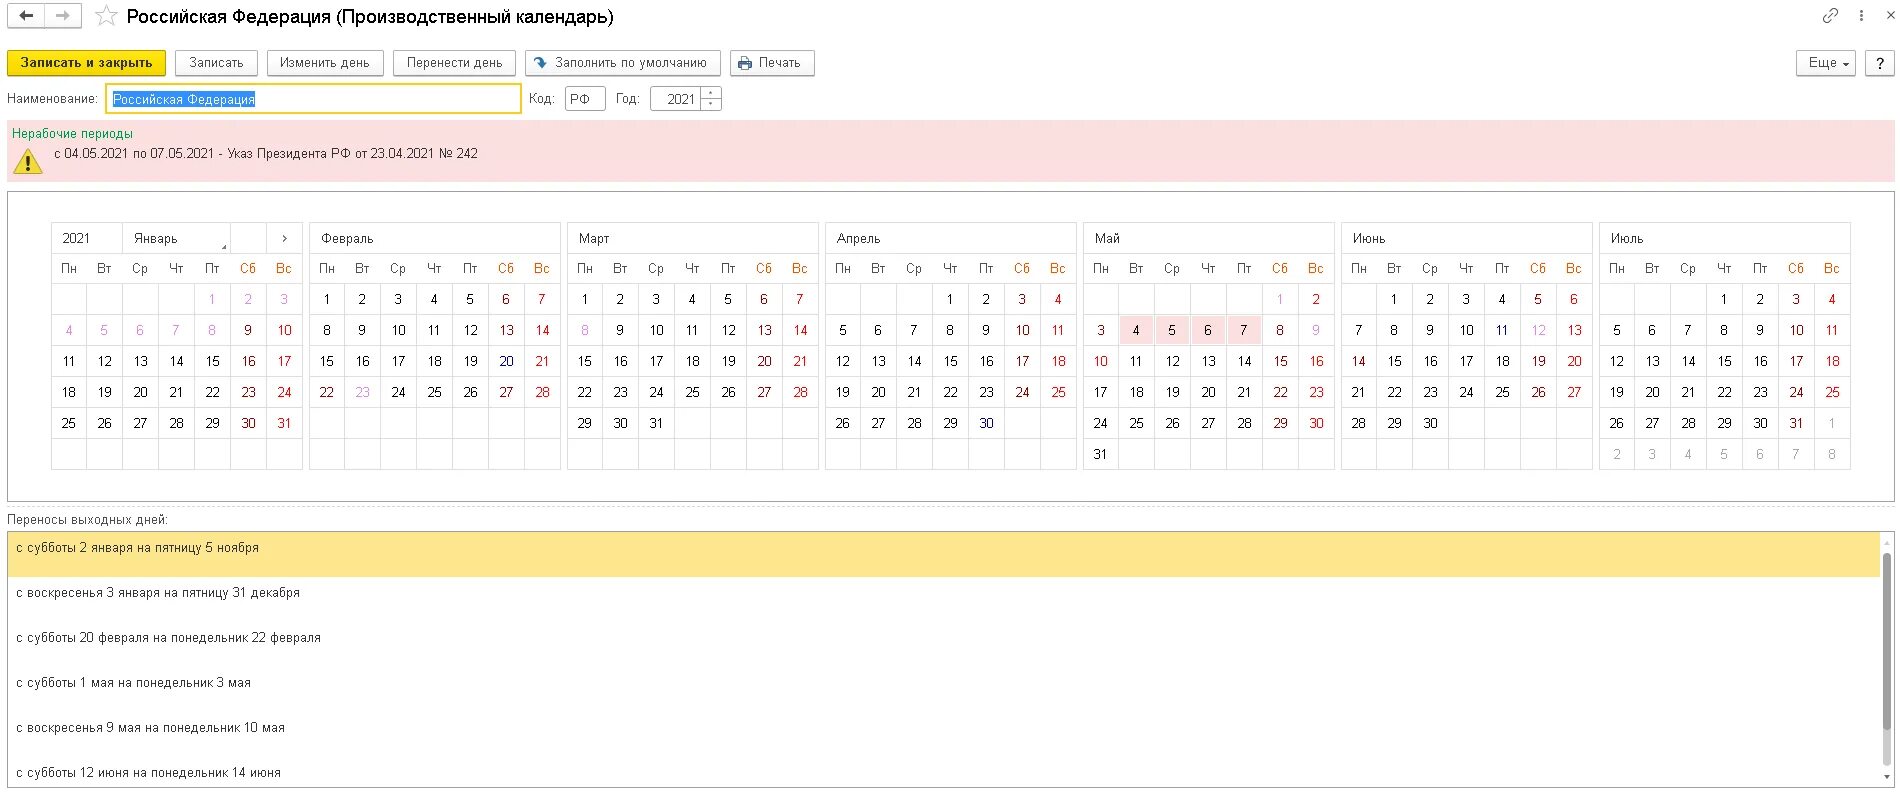Select transfer row '3 января на пятницу 31 декабря'
Viewport: 1900px width, 793px height.
pyautogui.click(x=944, y=599)
